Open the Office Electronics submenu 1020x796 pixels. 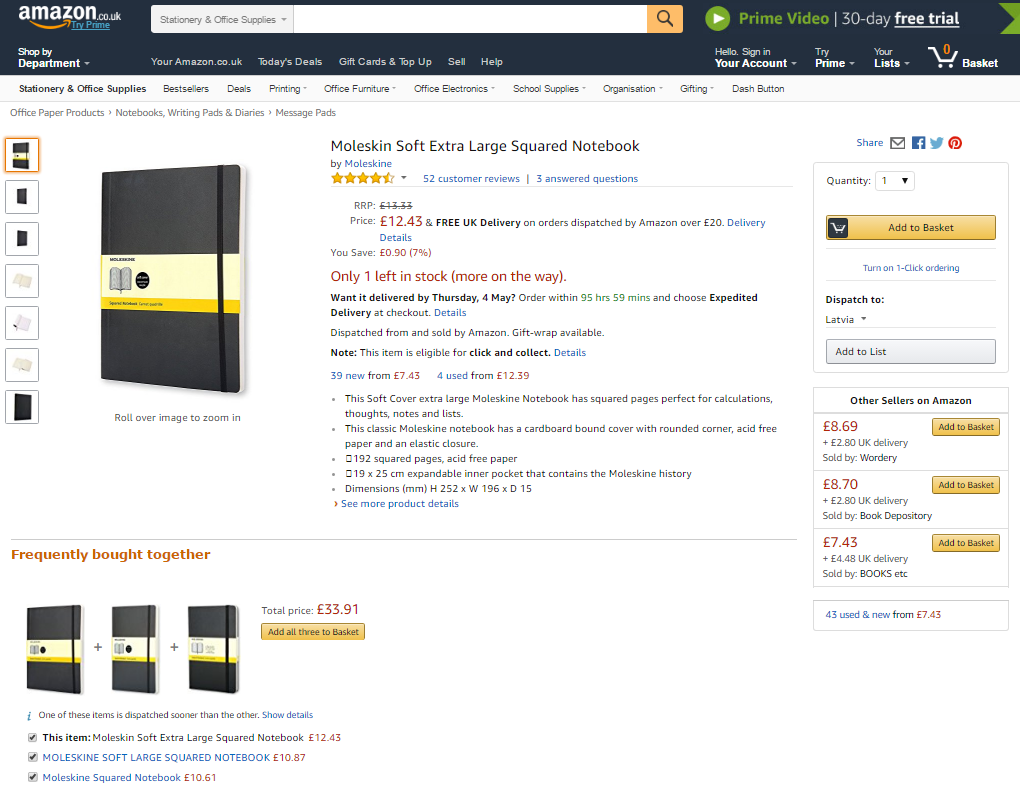(454, 89)
